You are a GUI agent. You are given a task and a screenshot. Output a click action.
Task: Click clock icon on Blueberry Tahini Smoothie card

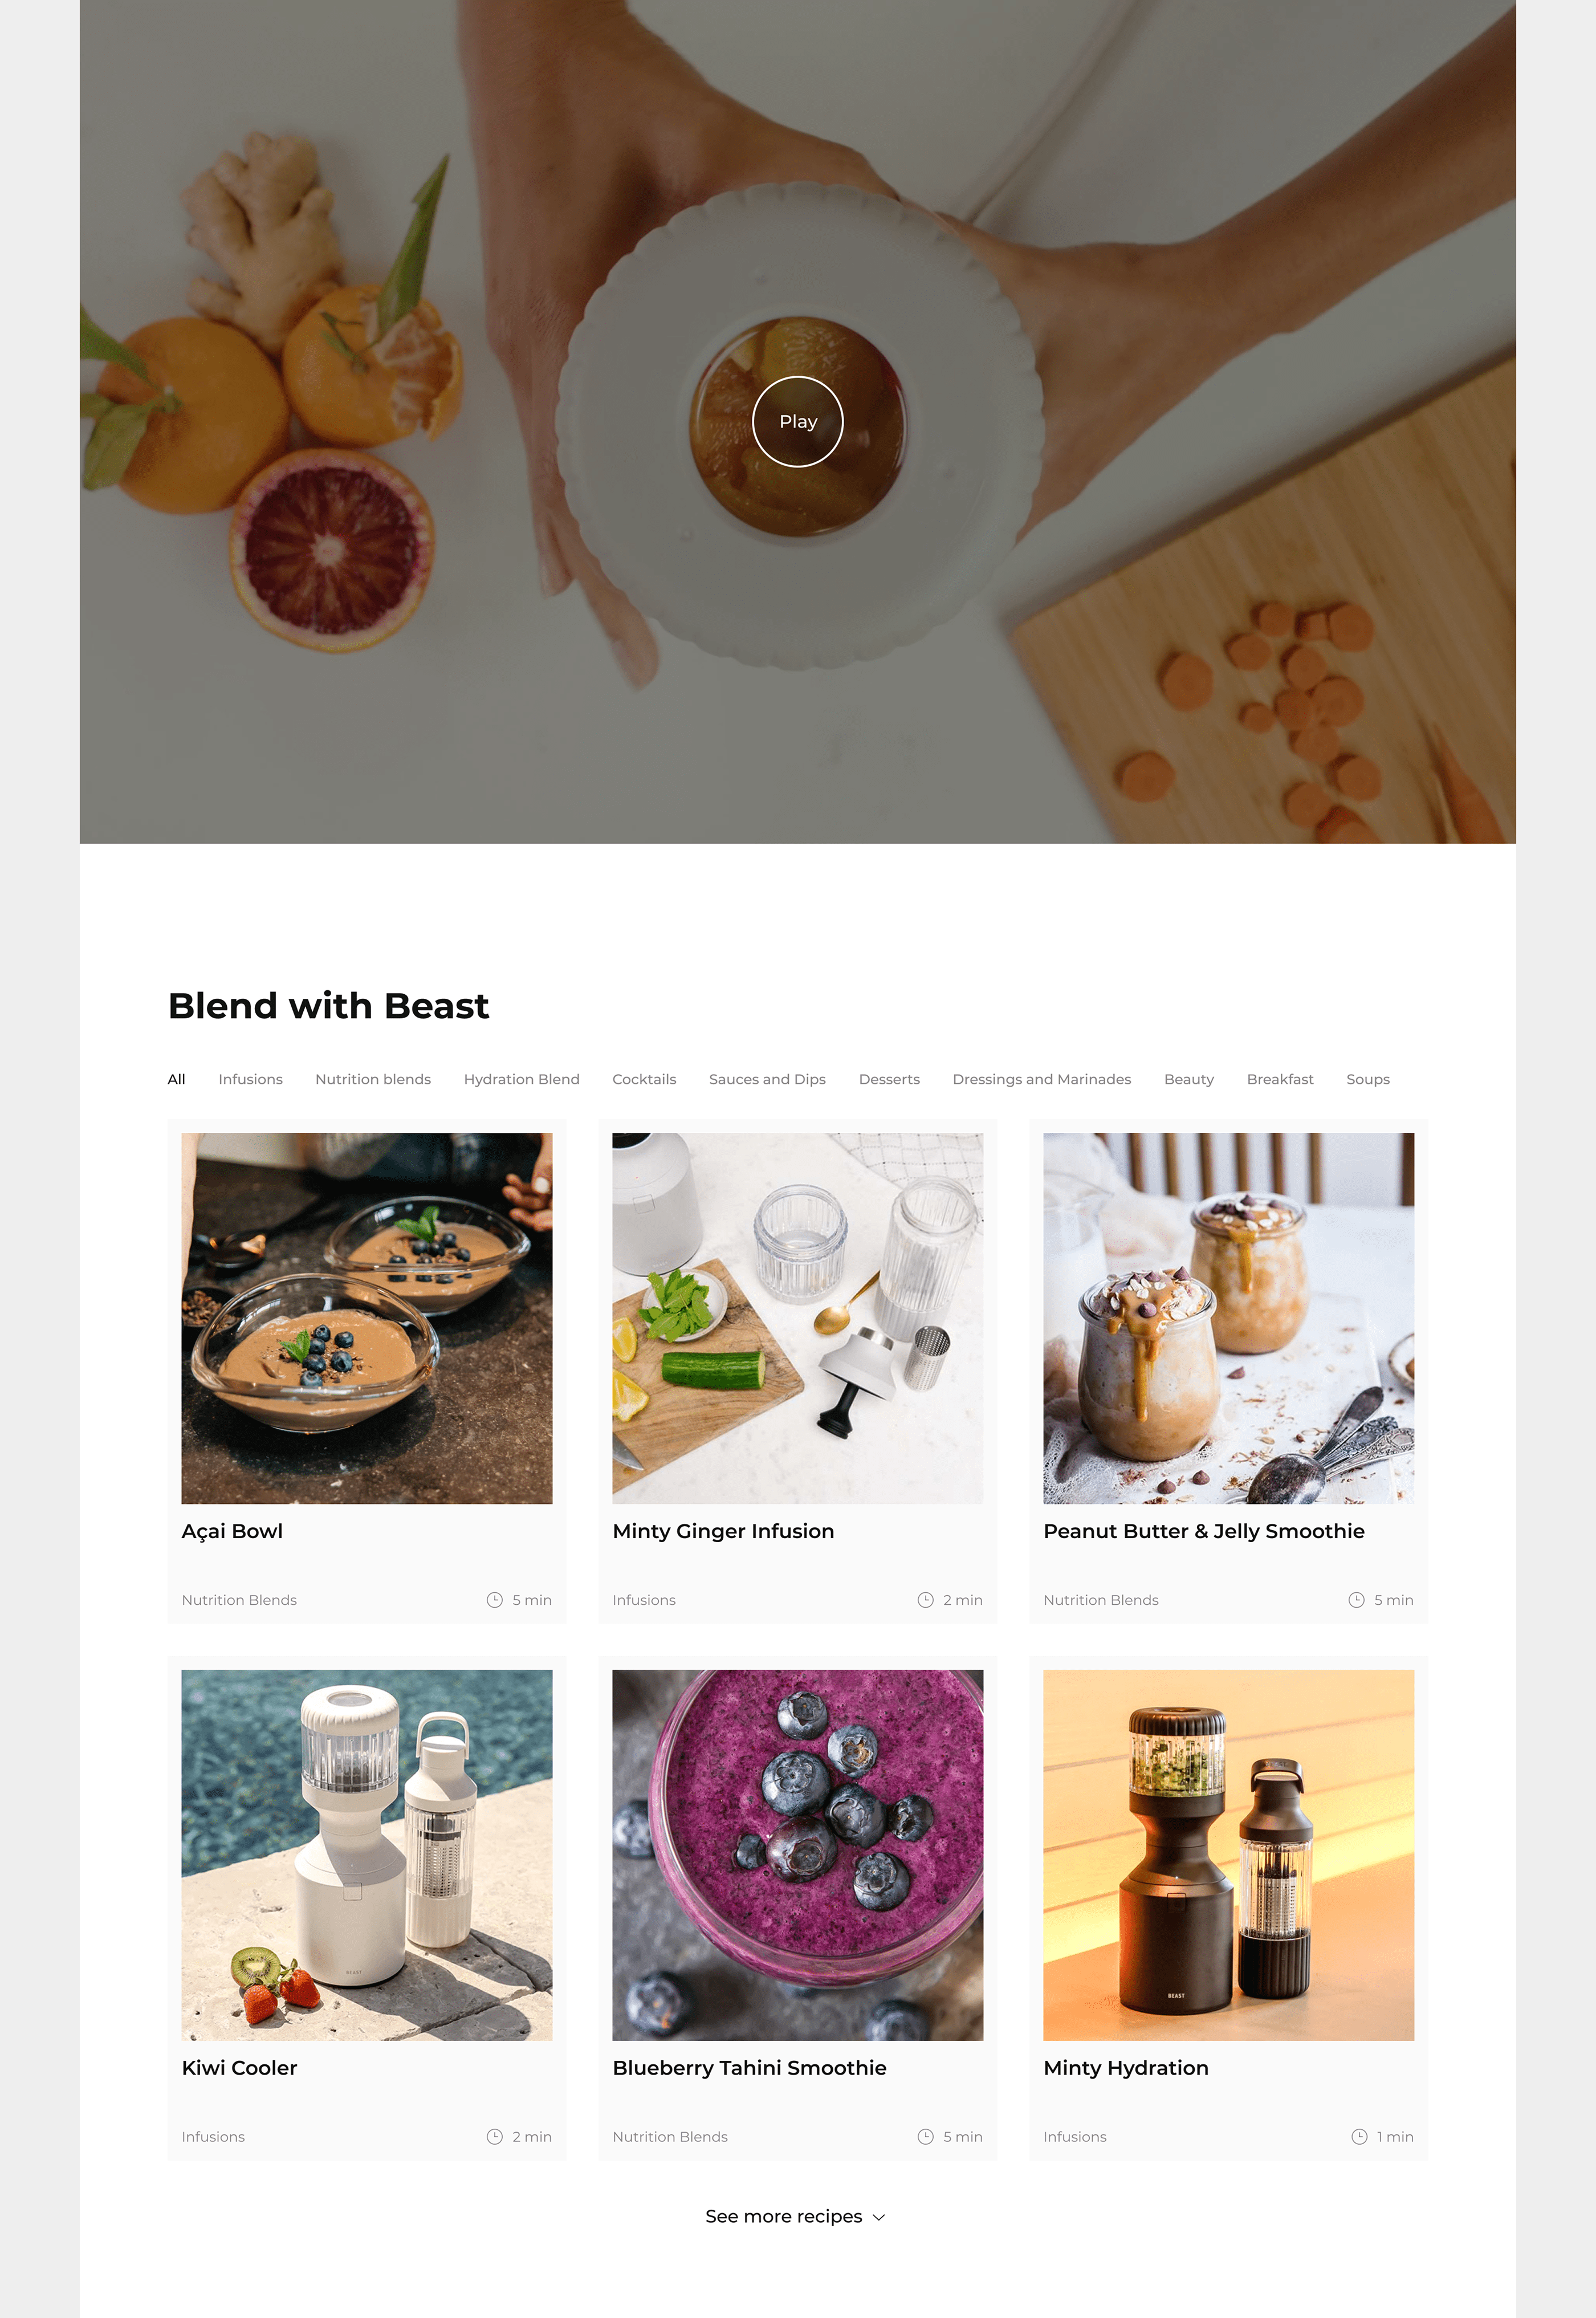point(925,2136)
